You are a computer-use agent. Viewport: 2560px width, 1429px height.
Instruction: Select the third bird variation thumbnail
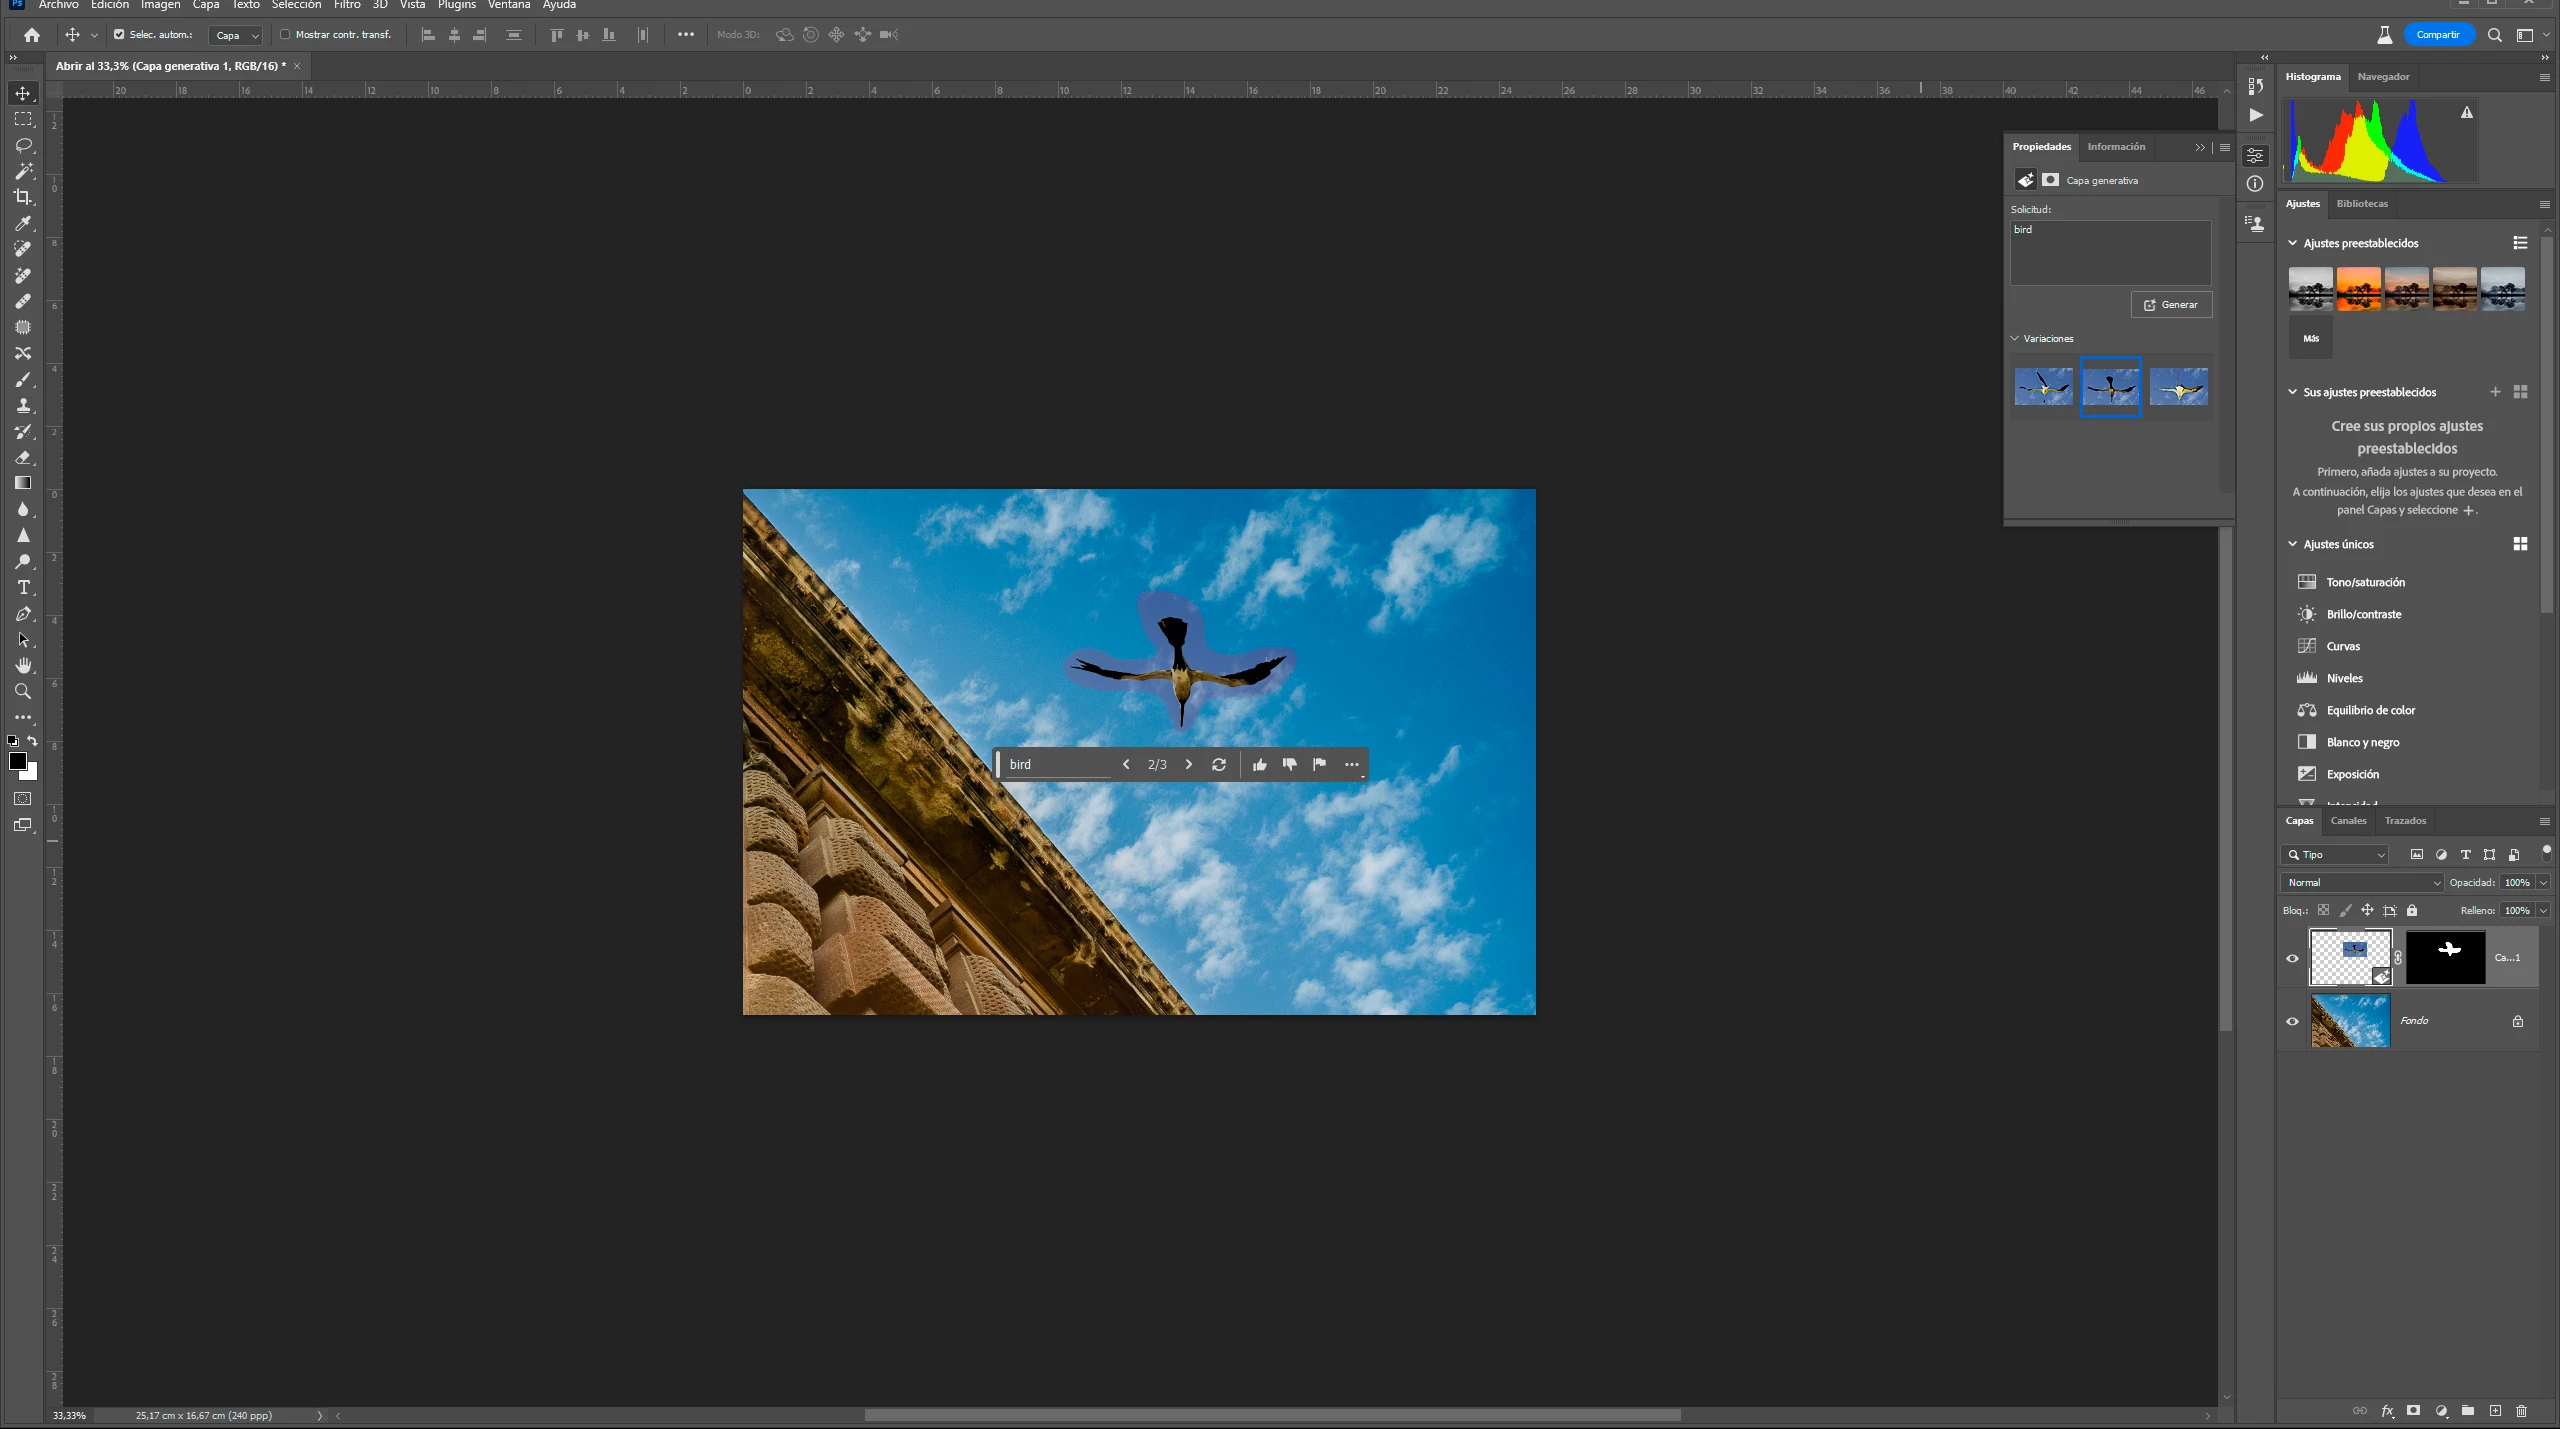tap(2178, 387)
